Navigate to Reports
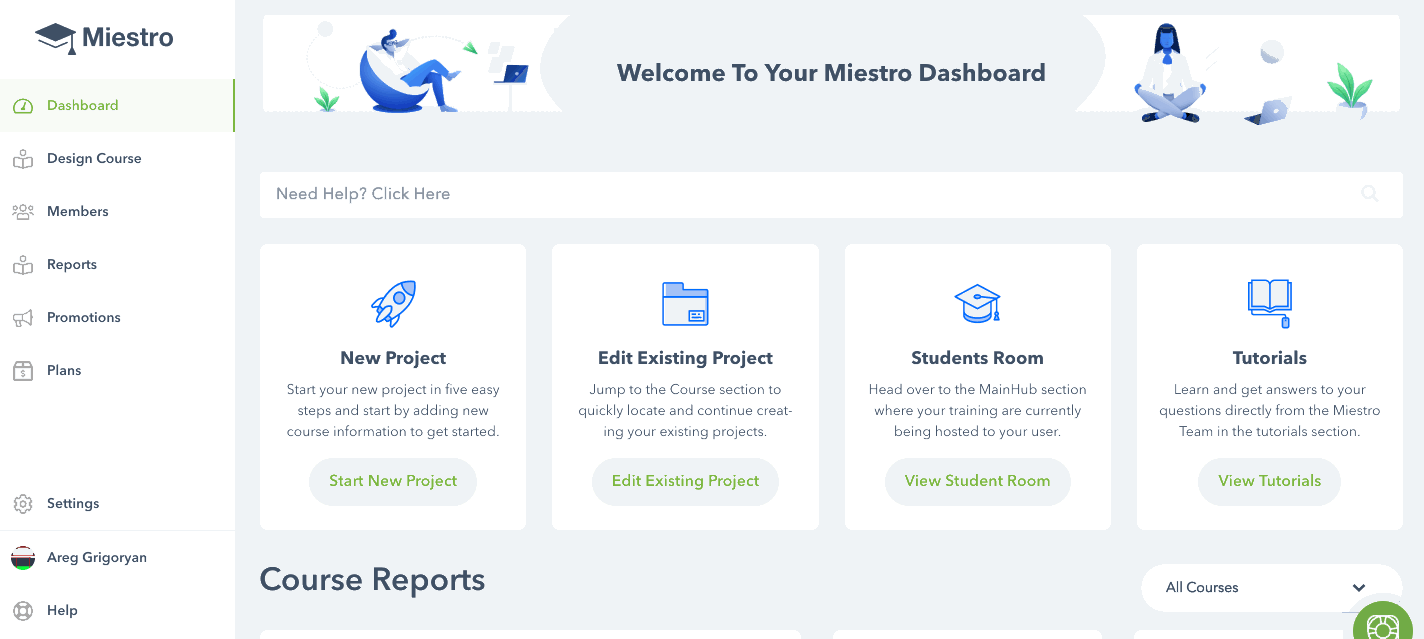The image size is (1424, 639). (117, 265)
